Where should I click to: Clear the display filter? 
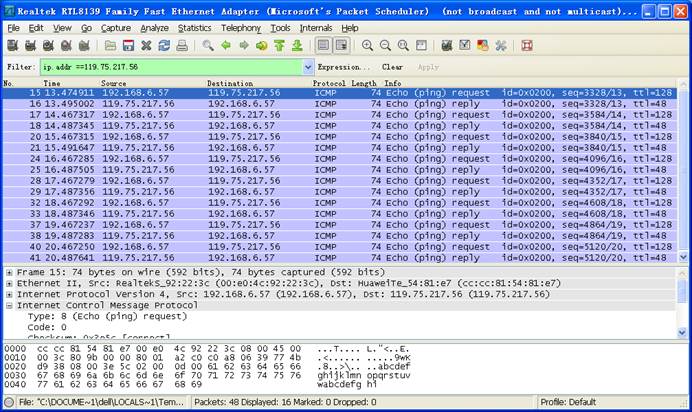(x=392, y=67)
